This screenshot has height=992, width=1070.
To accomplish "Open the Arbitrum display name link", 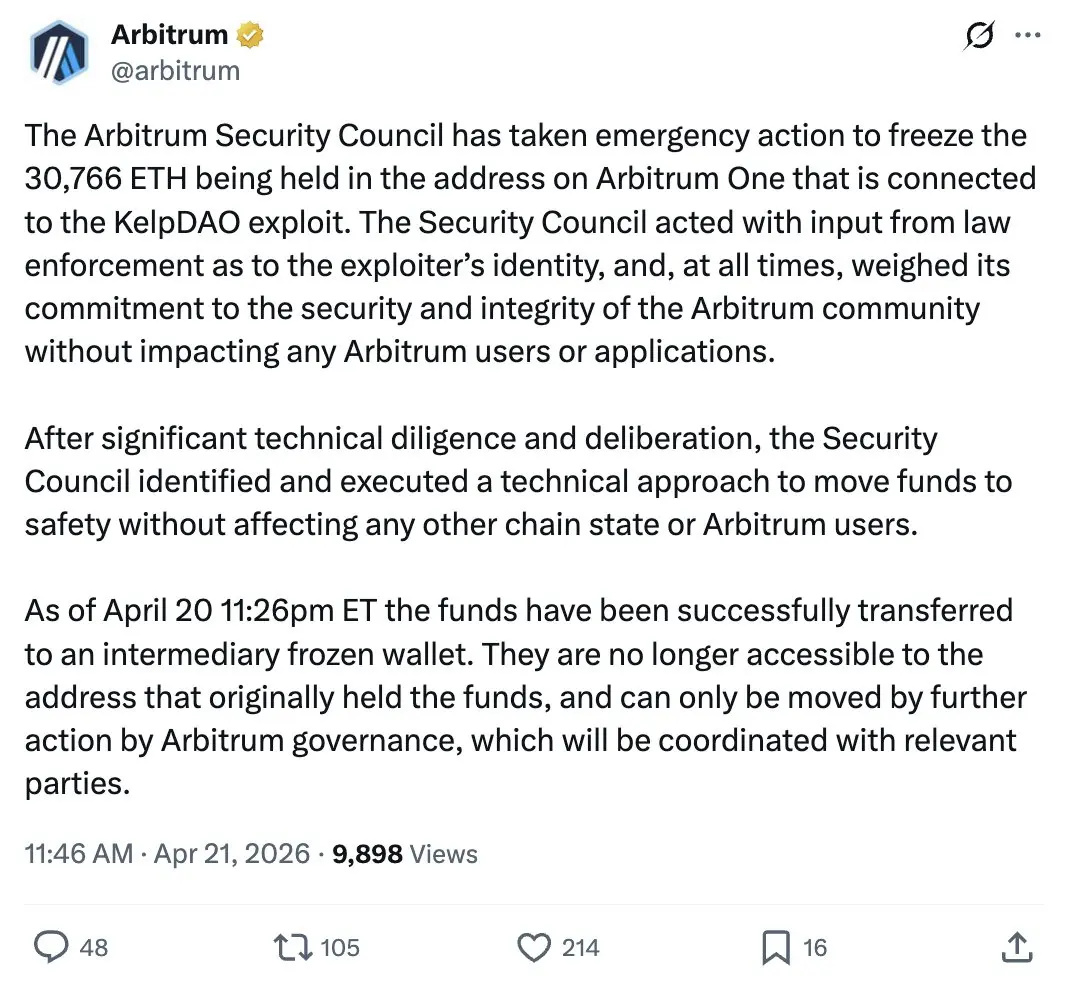I will [169, 34].
